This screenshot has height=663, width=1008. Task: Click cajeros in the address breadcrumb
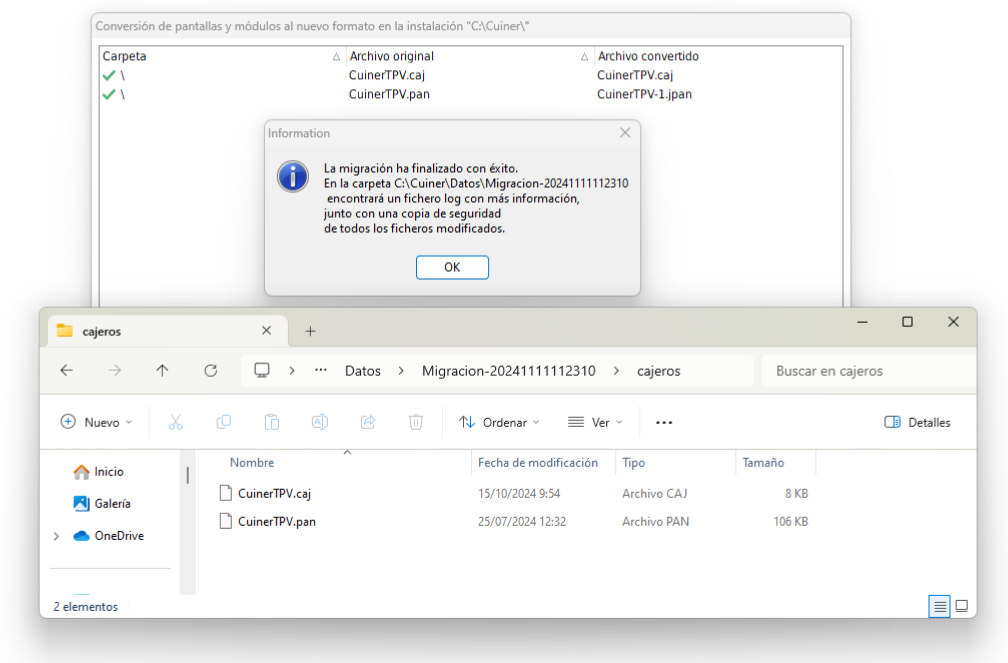(x=658, y=371)
